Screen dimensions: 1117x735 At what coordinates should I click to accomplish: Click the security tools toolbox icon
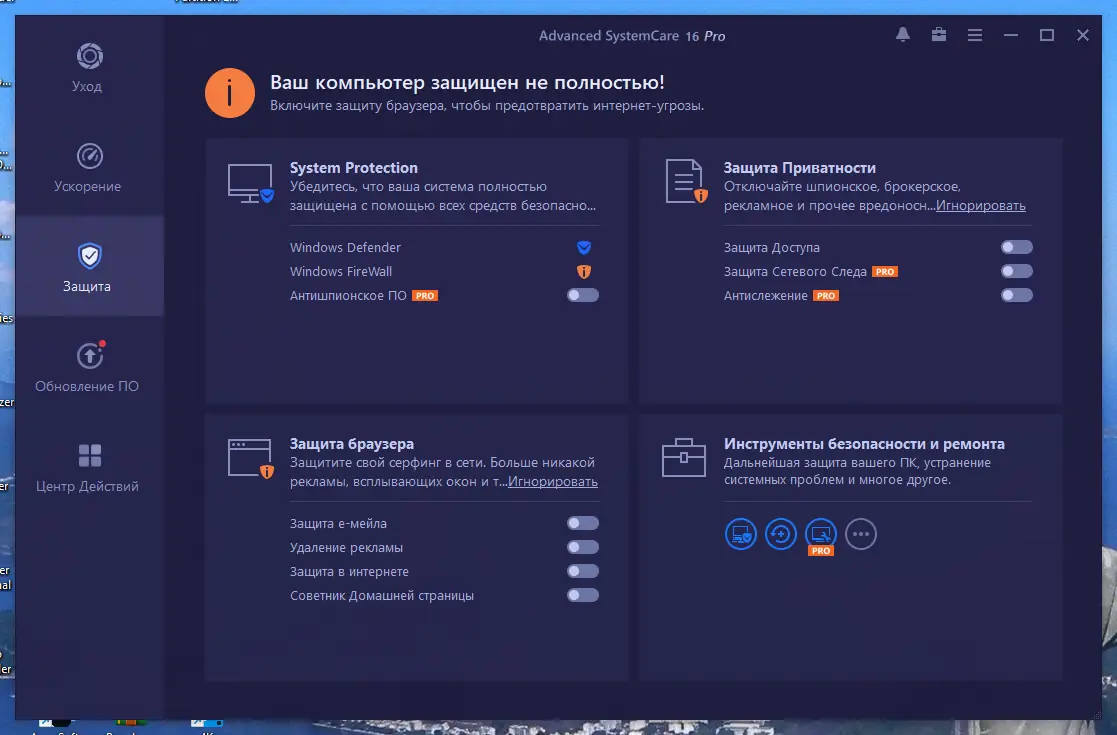(684, 457)
